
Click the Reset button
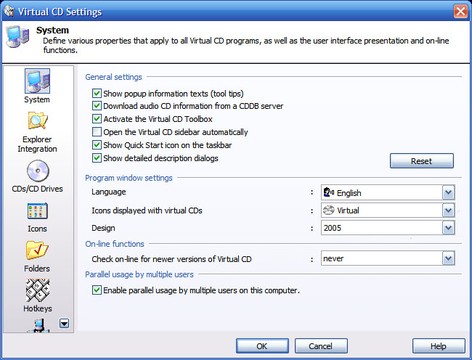pyautogui.click(x=422, y=161)
